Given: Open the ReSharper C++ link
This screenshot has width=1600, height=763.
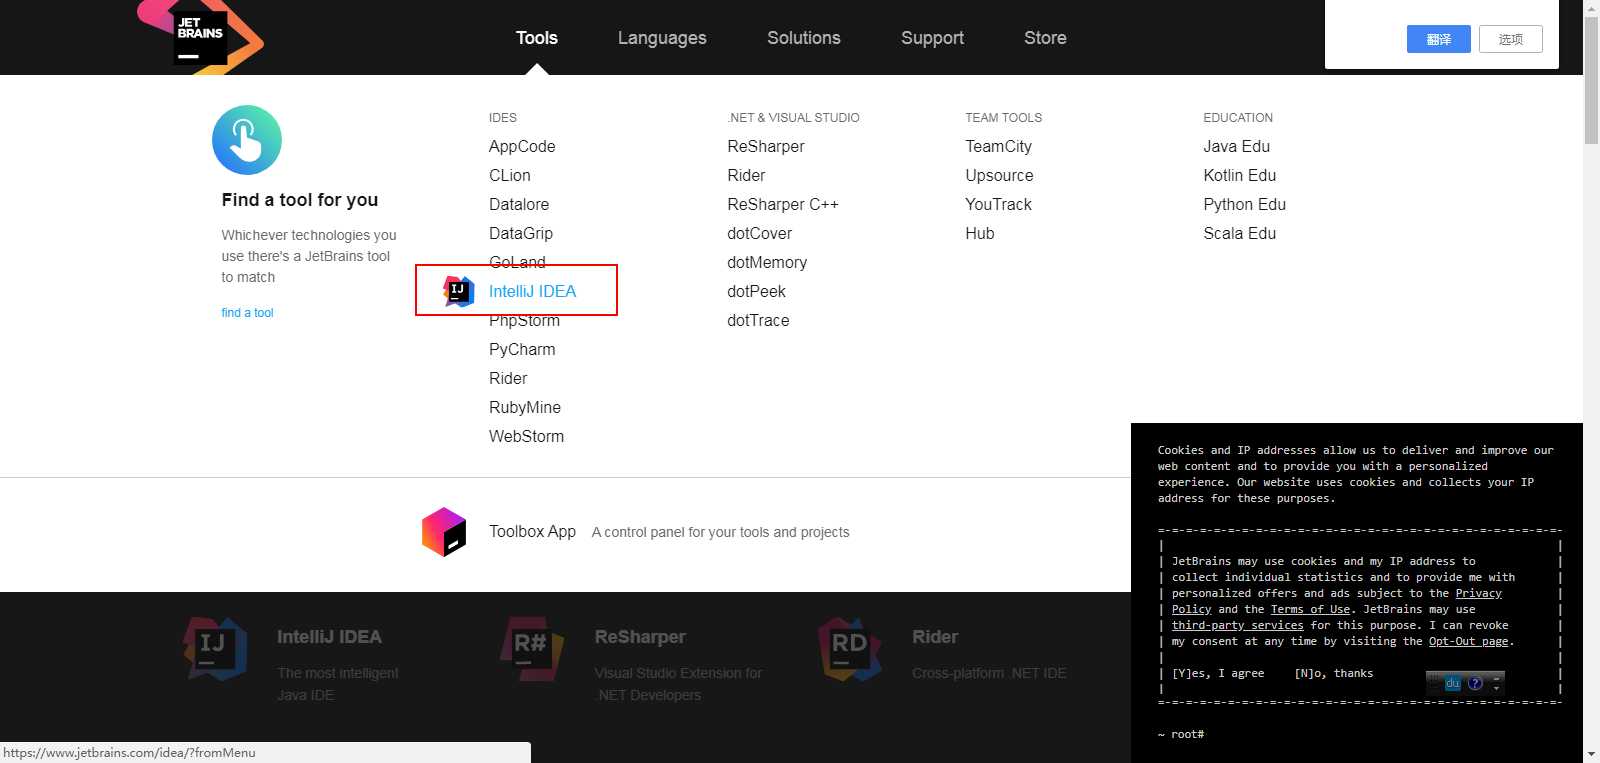Looking at the screenshot, I should point(783,204).
